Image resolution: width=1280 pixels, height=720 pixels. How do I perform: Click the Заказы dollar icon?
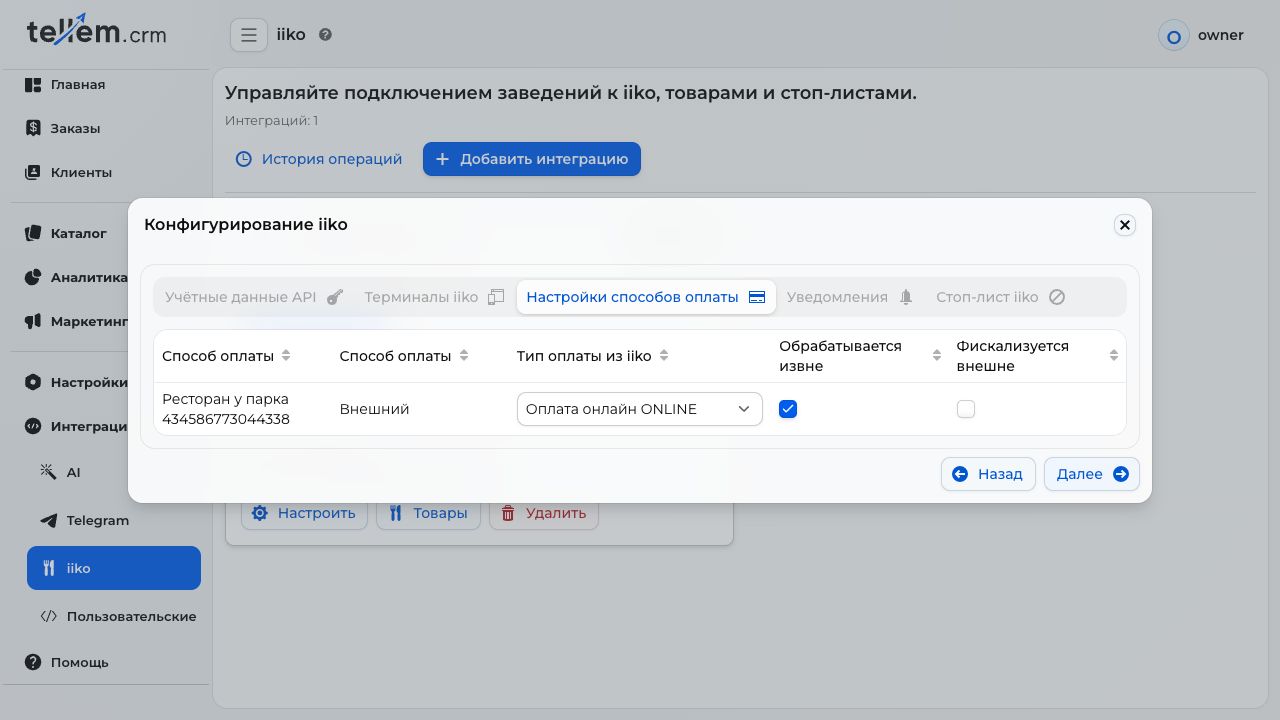pyautogui.click(x=33, y=128)
